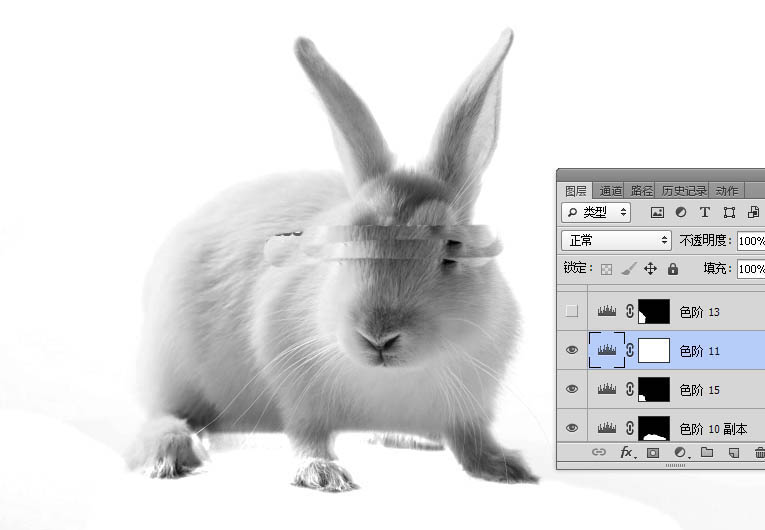Click mask link chain icon on 色阶 10 副本
Viewport: 765px width, 530px height.
630,428
